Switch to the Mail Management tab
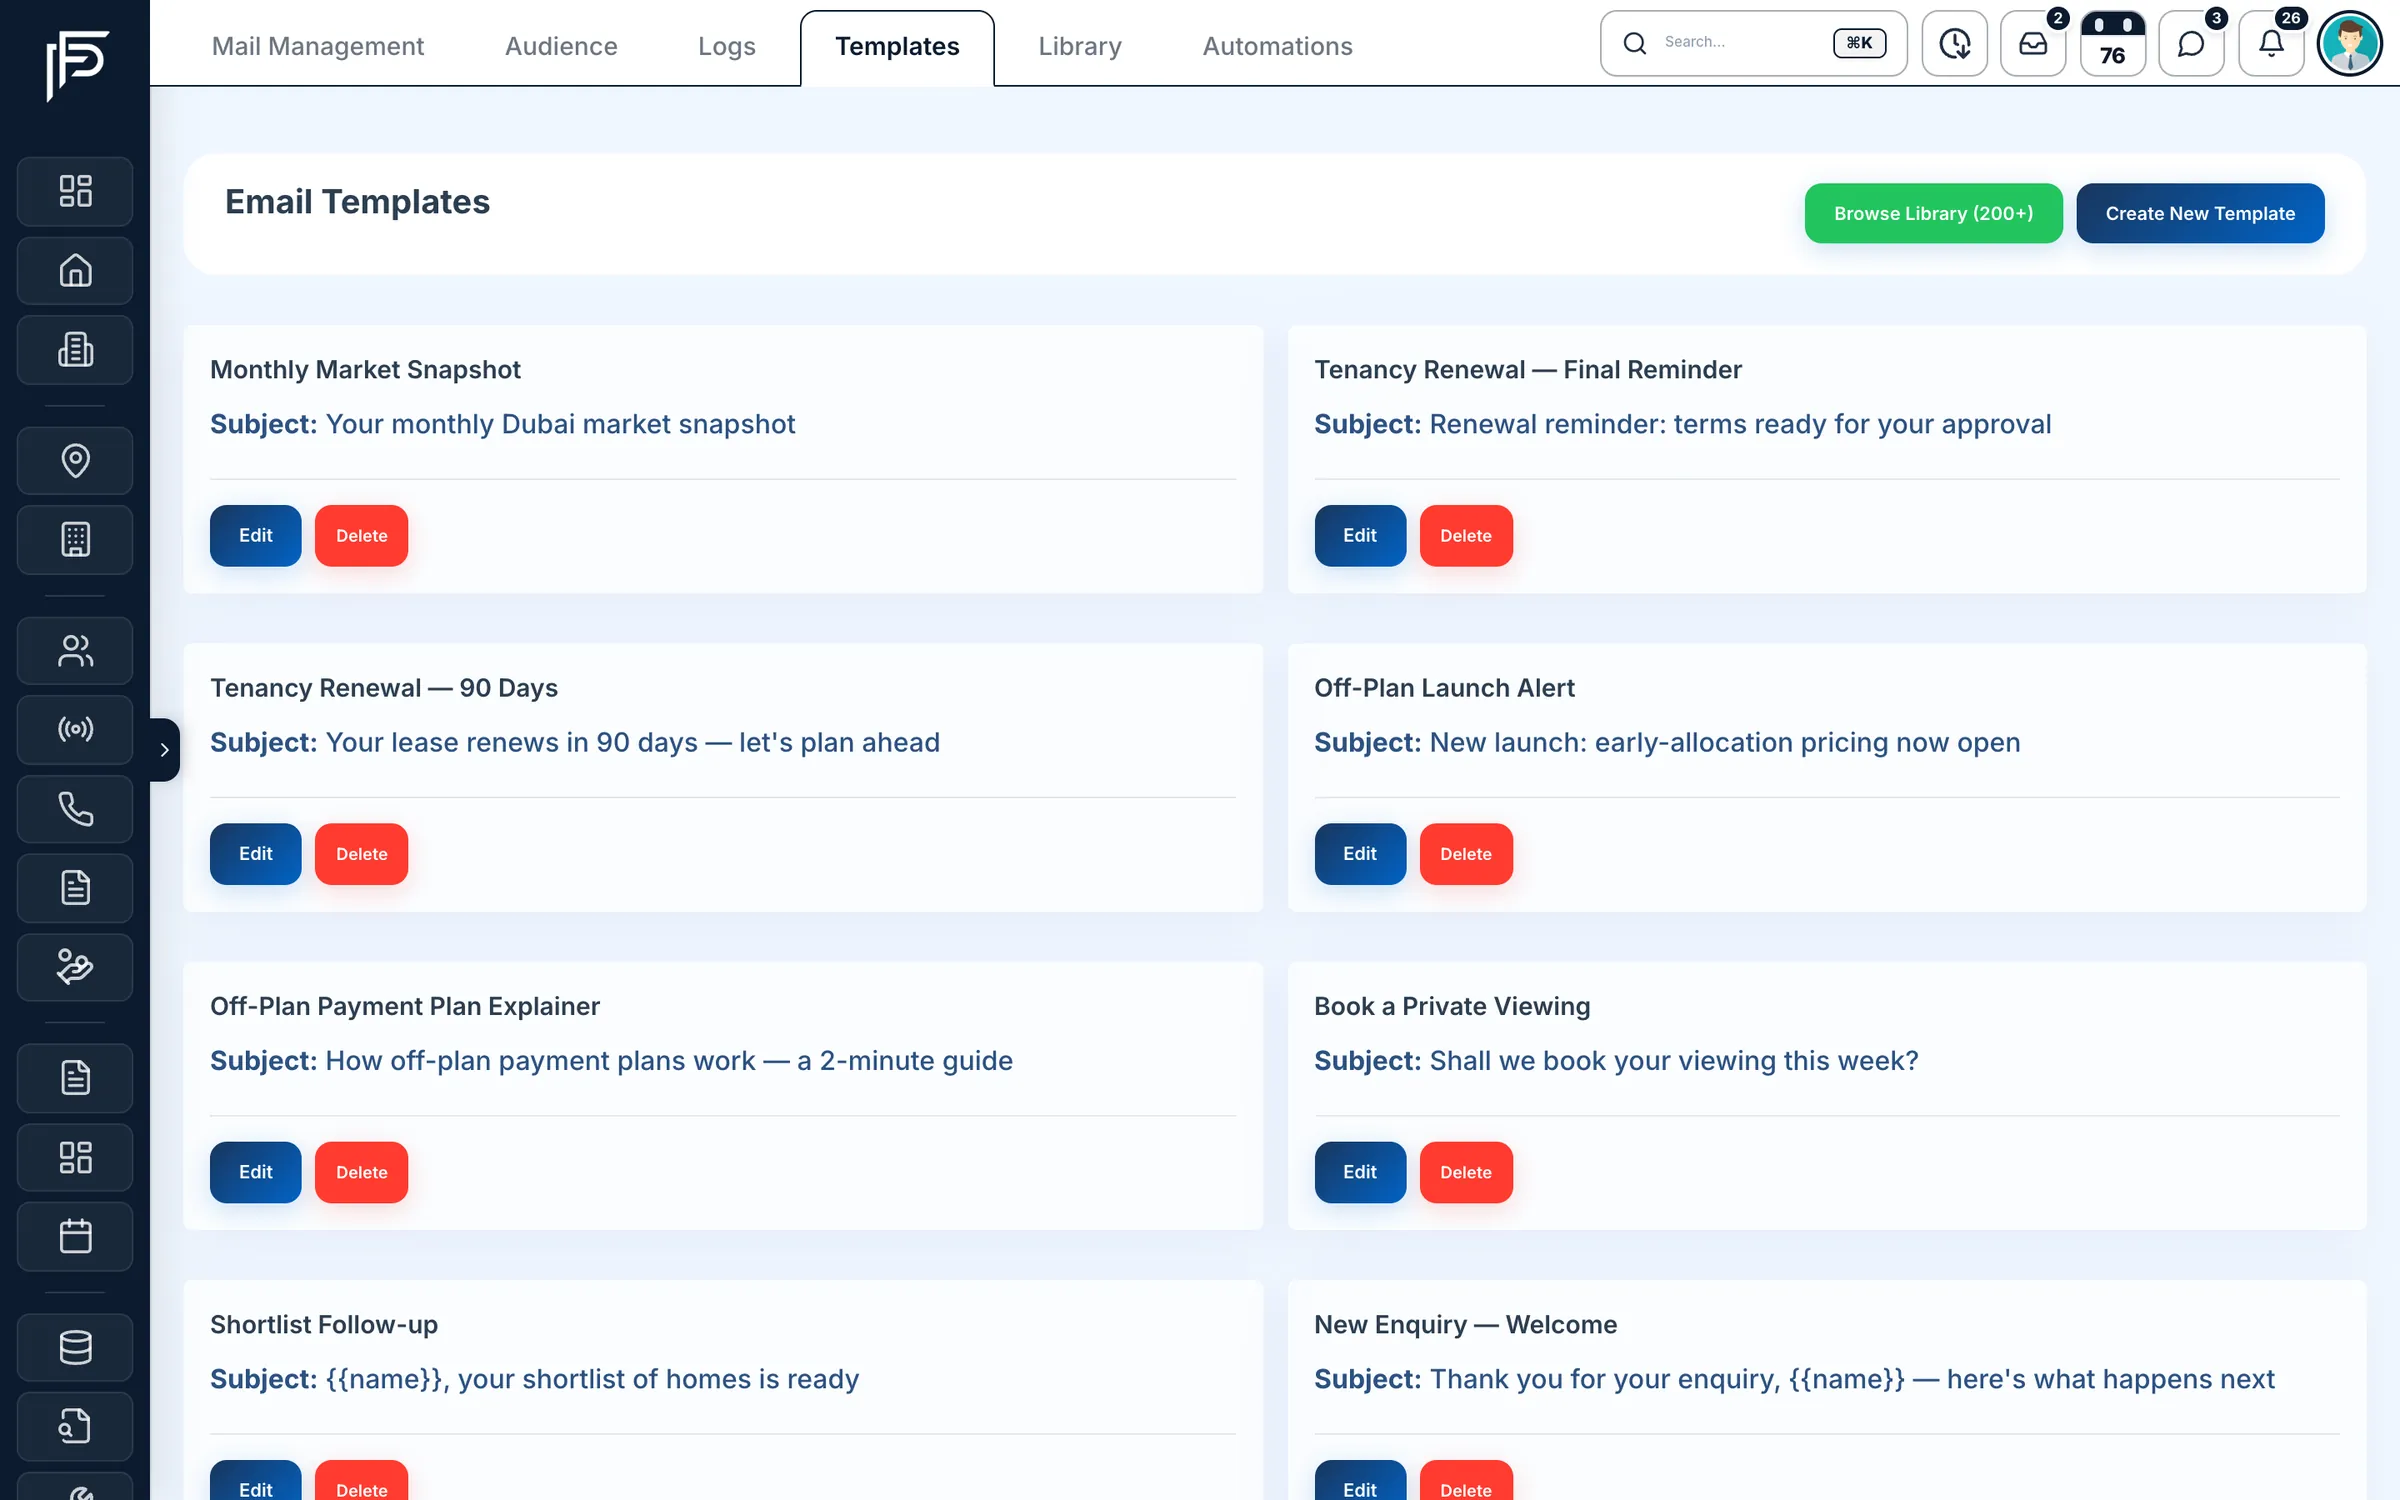 (x=318, y=46)
